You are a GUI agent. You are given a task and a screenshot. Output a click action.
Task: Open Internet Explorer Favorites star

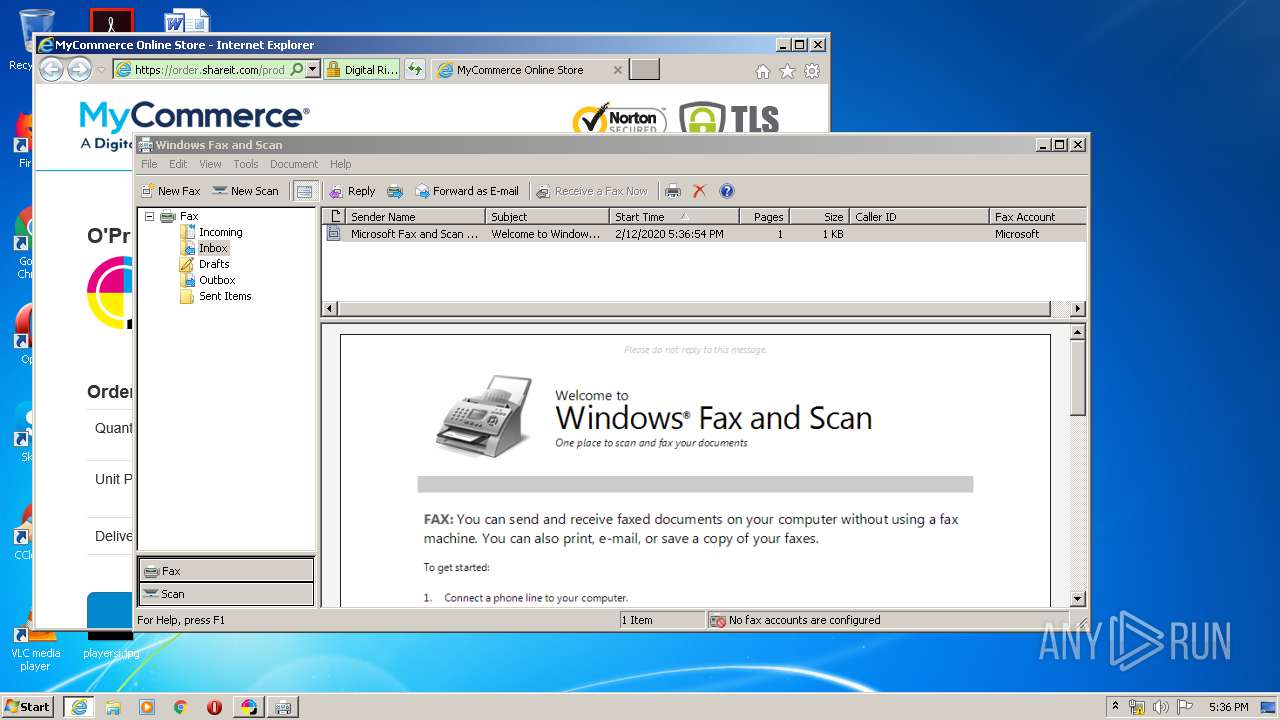[787, 71]
